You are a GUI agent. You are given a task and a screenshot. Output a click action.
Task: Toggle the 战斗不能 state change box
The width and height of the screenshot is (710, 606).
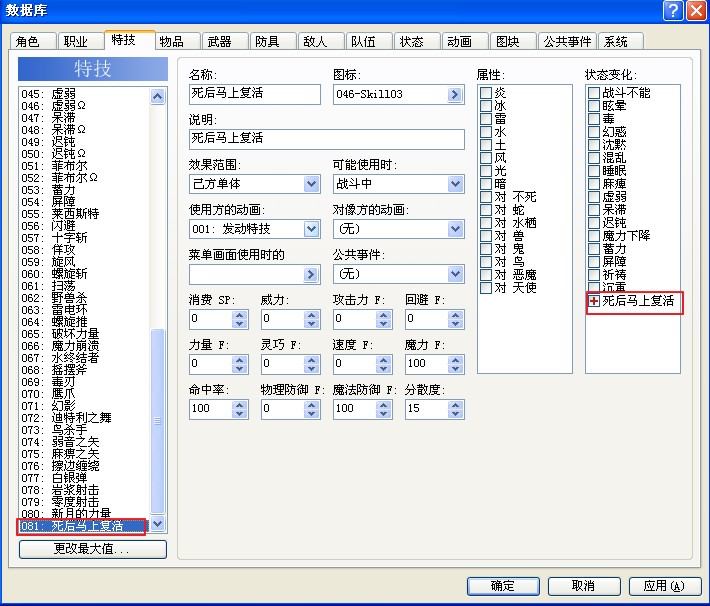594,93
